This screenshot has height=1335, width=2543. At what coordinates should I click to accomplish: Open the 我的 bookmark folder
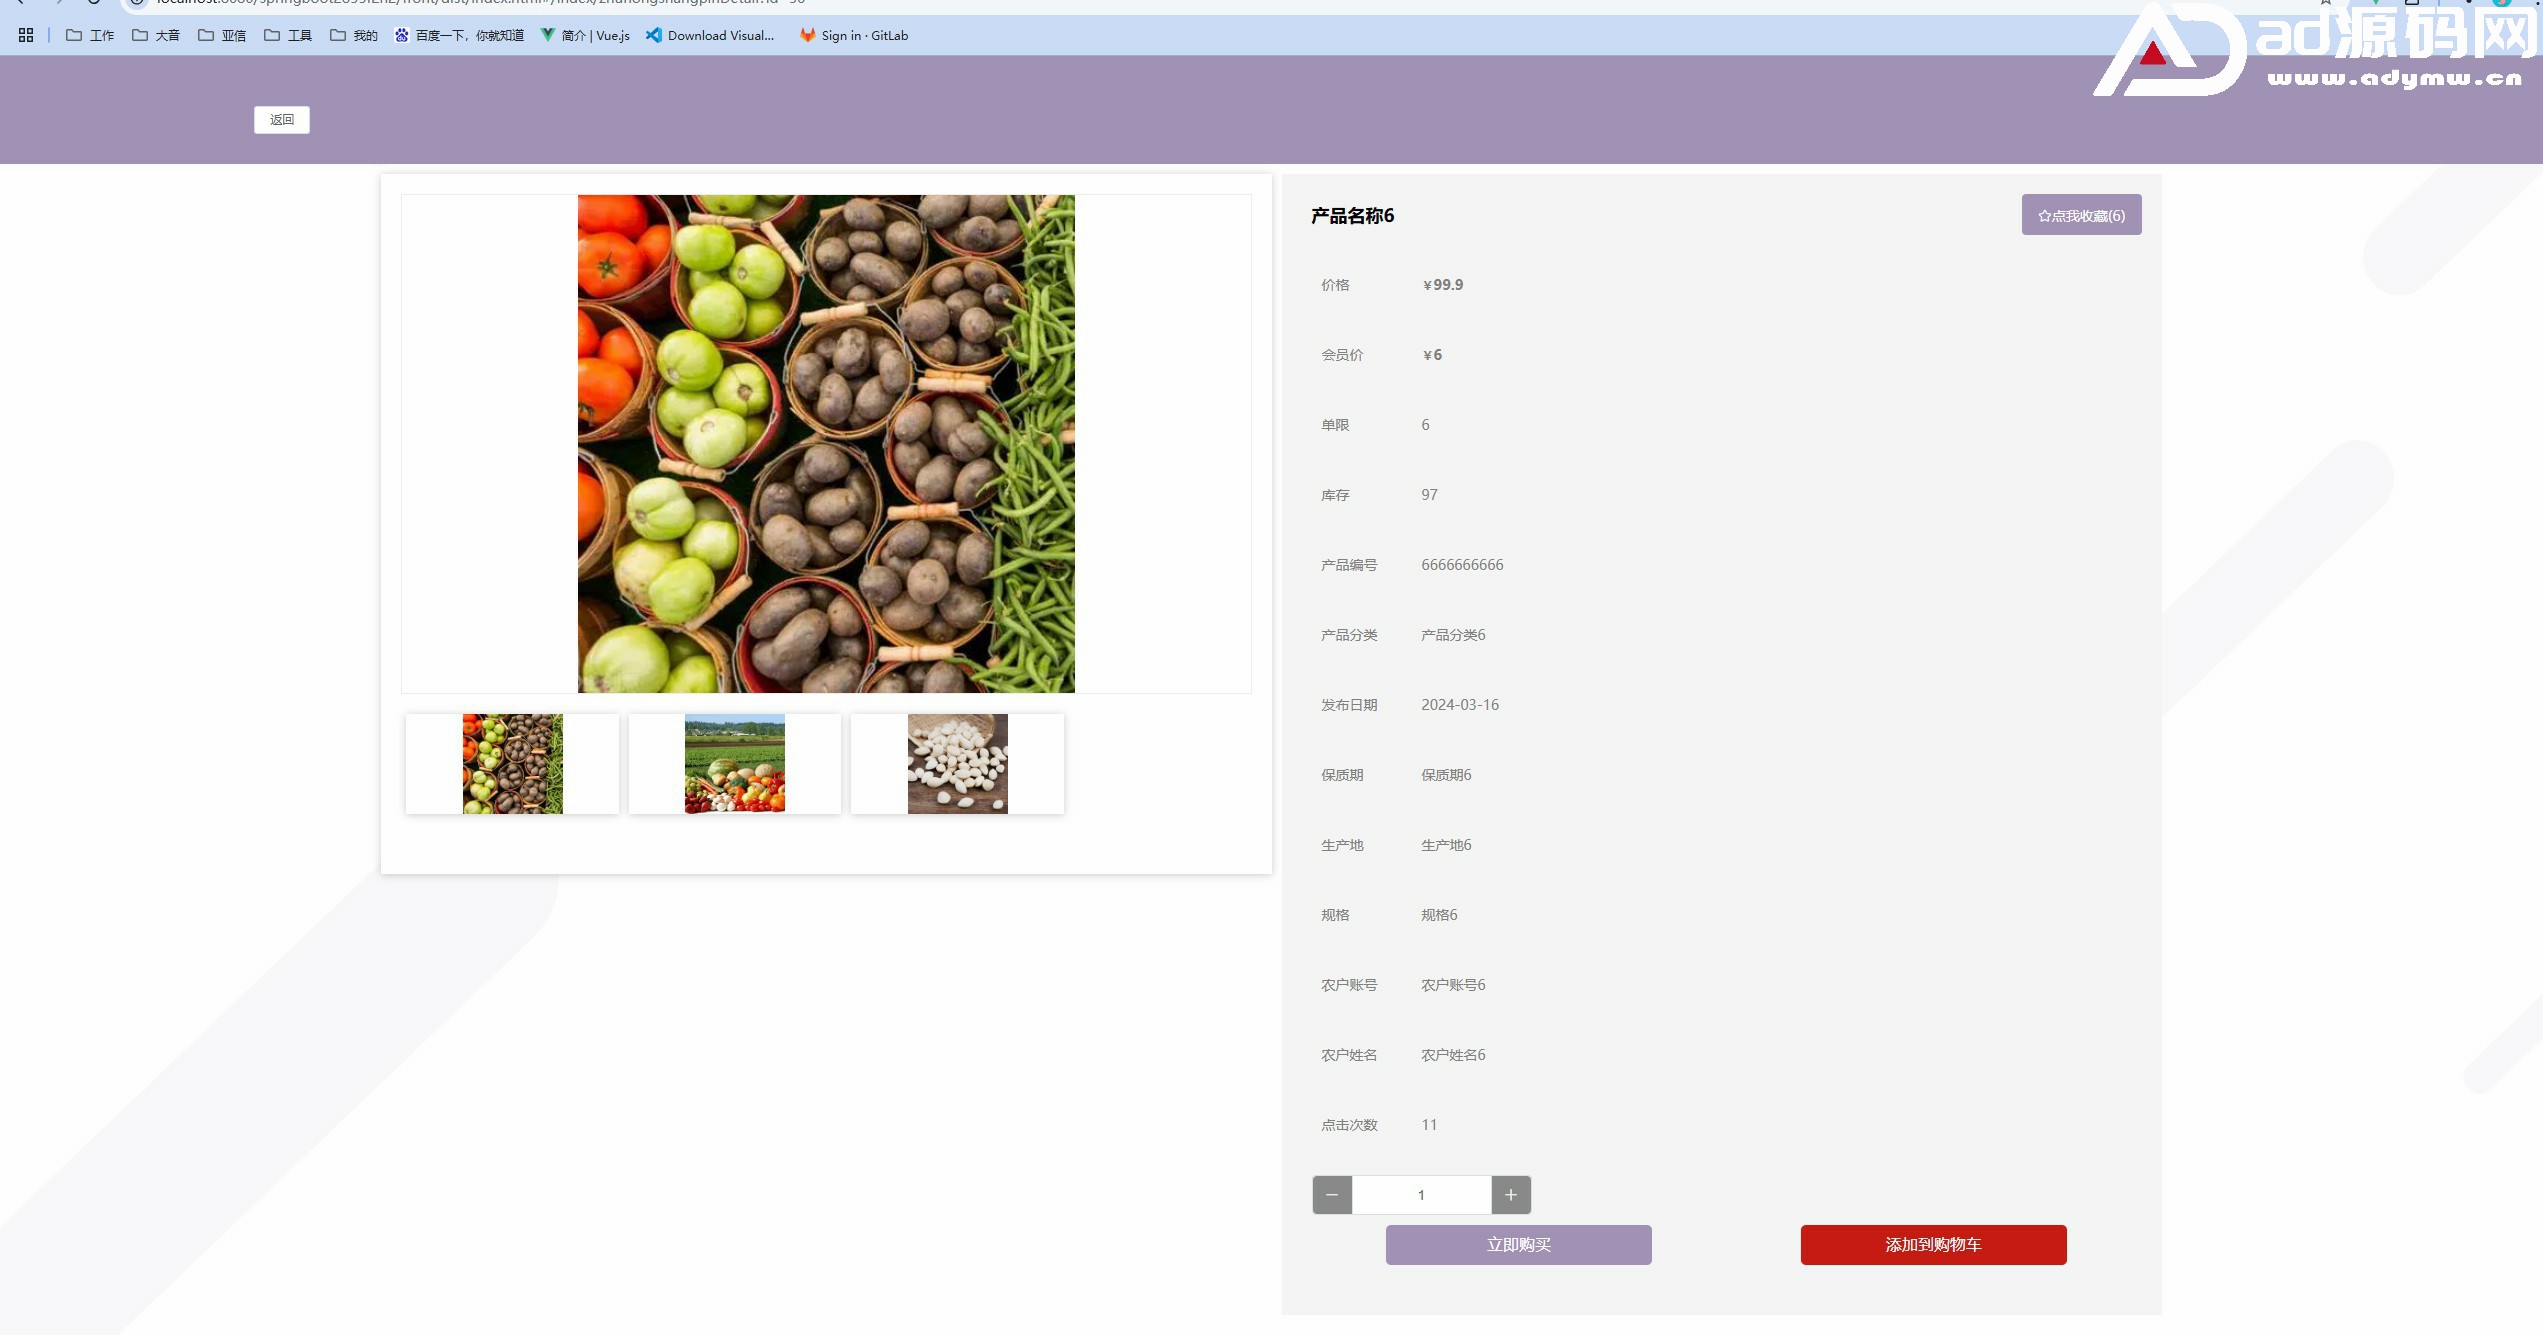tap(354, 35)
